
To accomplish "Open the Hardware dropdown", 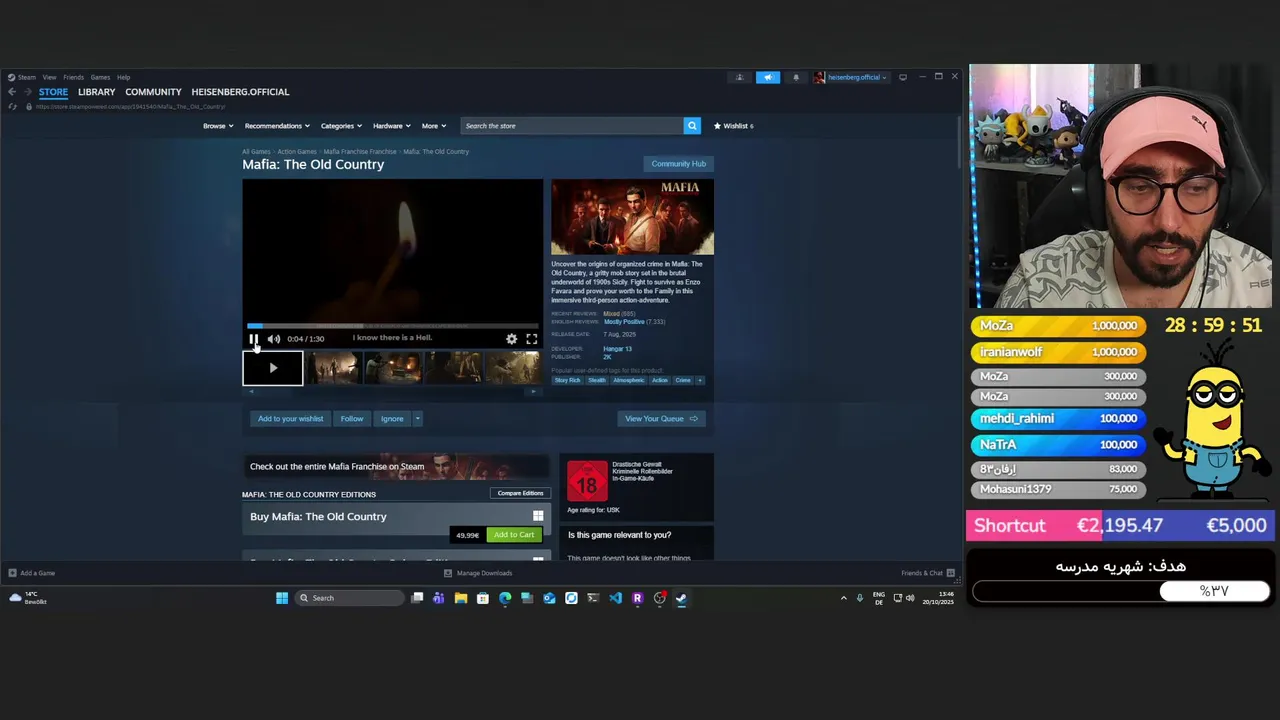I will 391,126.
